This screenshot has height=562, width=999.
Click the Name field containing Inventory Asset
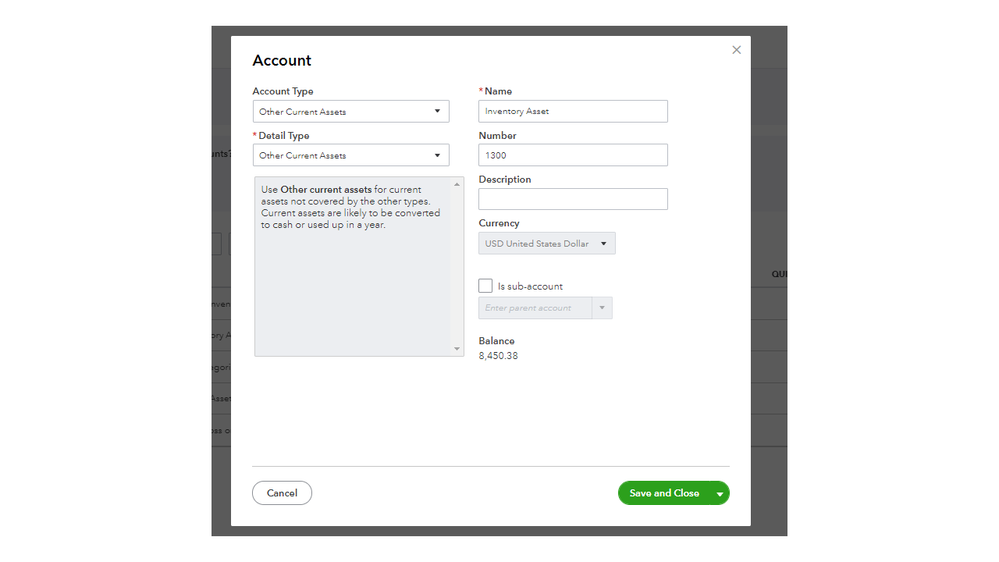(x=572, y=111)
